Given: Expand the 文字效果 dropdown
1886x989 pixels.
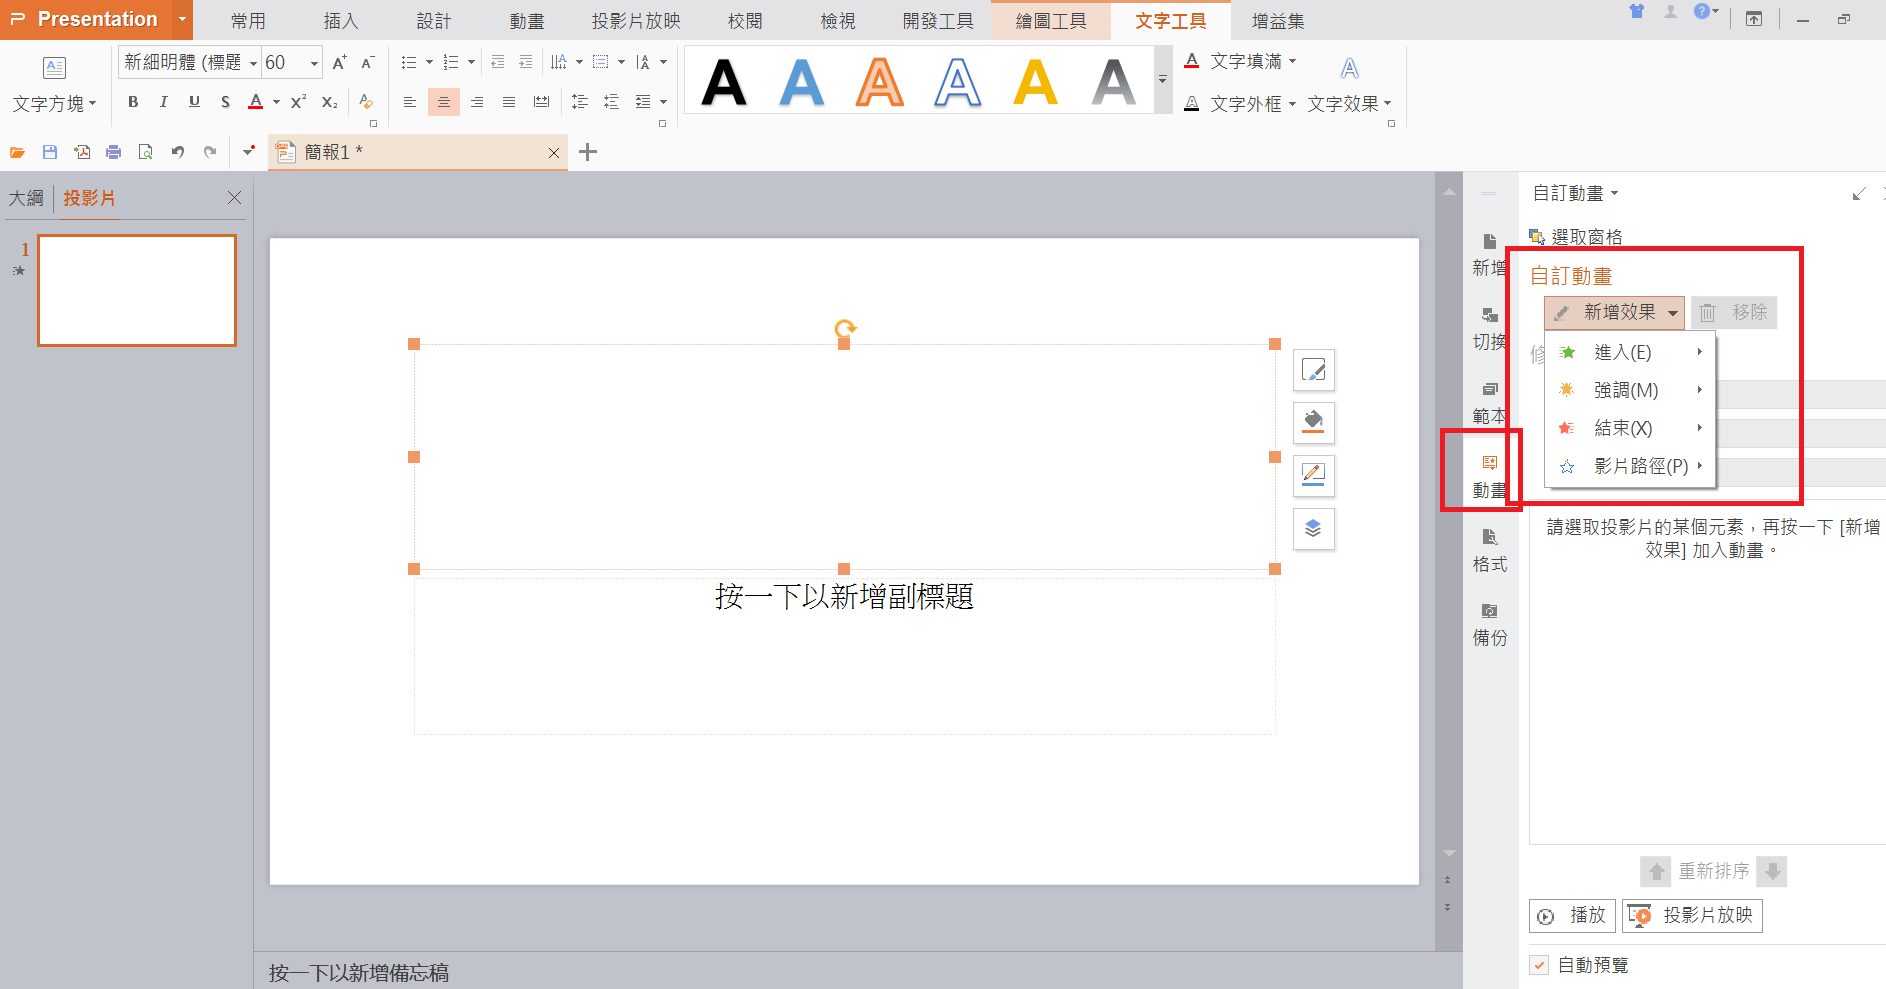Looking at the screenshot, I should pyautogui.click(x=1387, y=104).
